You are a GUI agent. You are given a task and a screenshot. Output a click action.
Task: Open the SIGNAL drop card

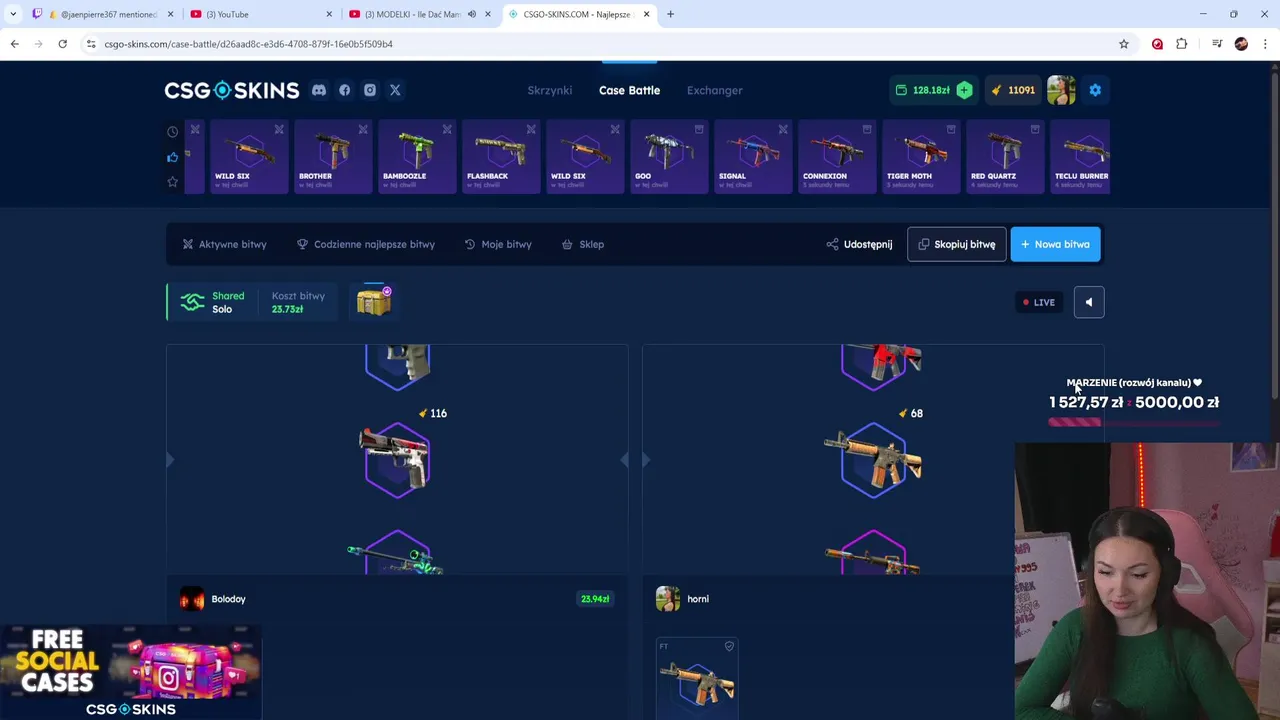click(x=753, y=157)
